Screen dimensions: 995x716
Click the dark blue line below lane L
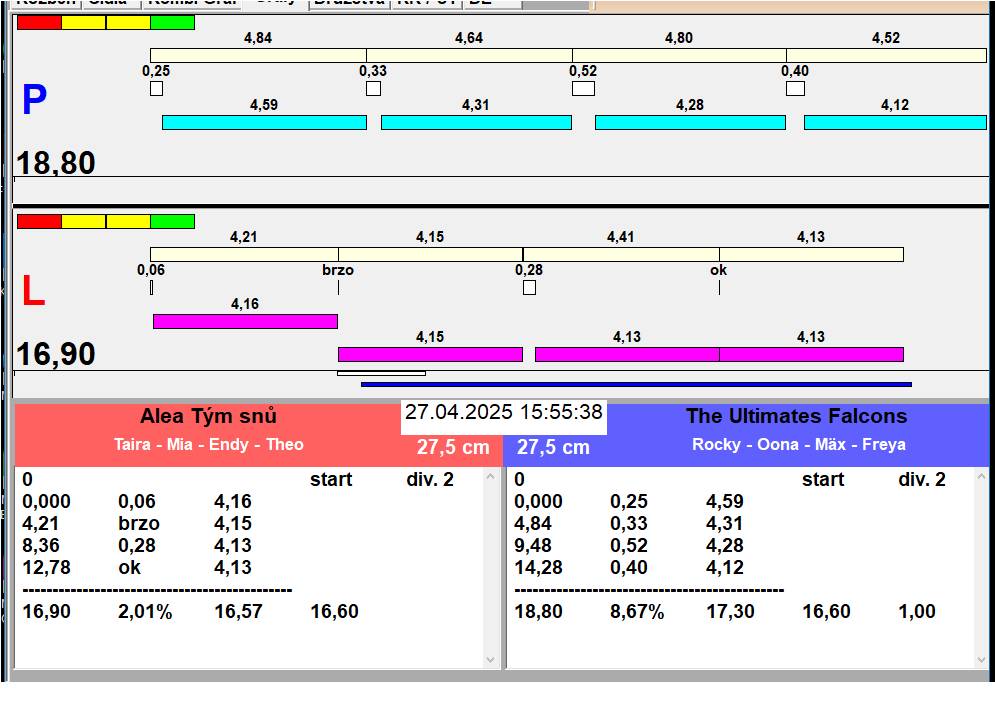coord(636,384)
